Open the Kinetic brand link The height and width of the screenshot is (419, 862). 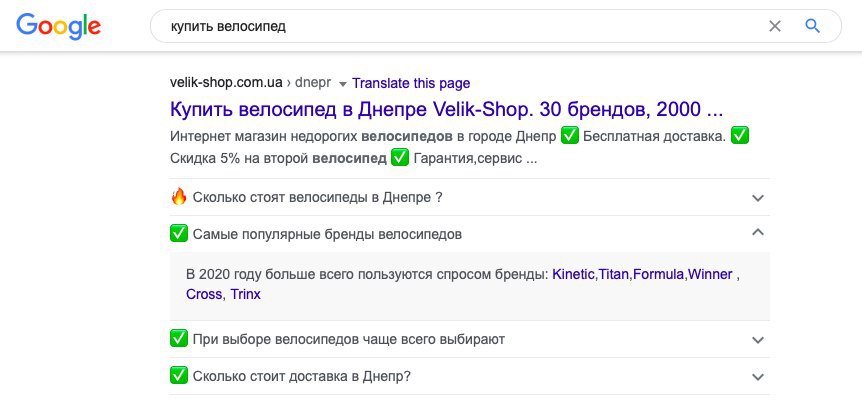[573, 274]
